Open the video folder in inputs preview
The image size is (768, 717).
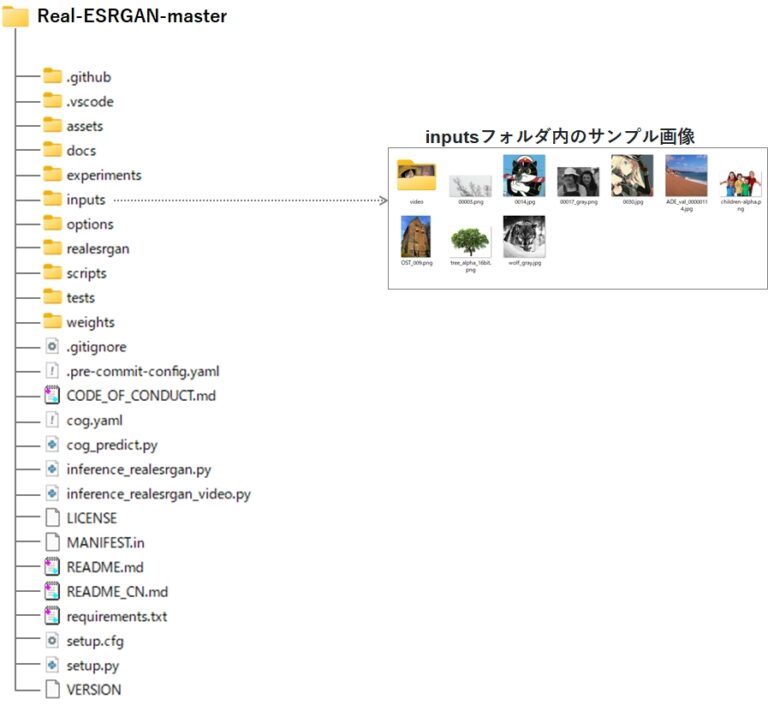[x=417, y=176]
